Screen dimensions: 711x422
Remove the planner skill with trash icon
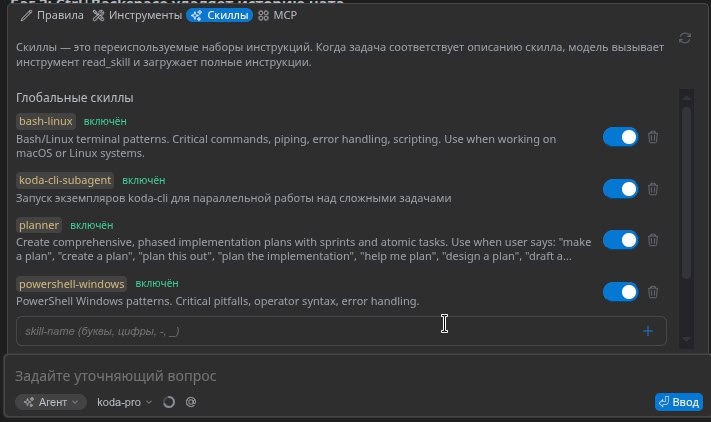[x=652, y=240]
